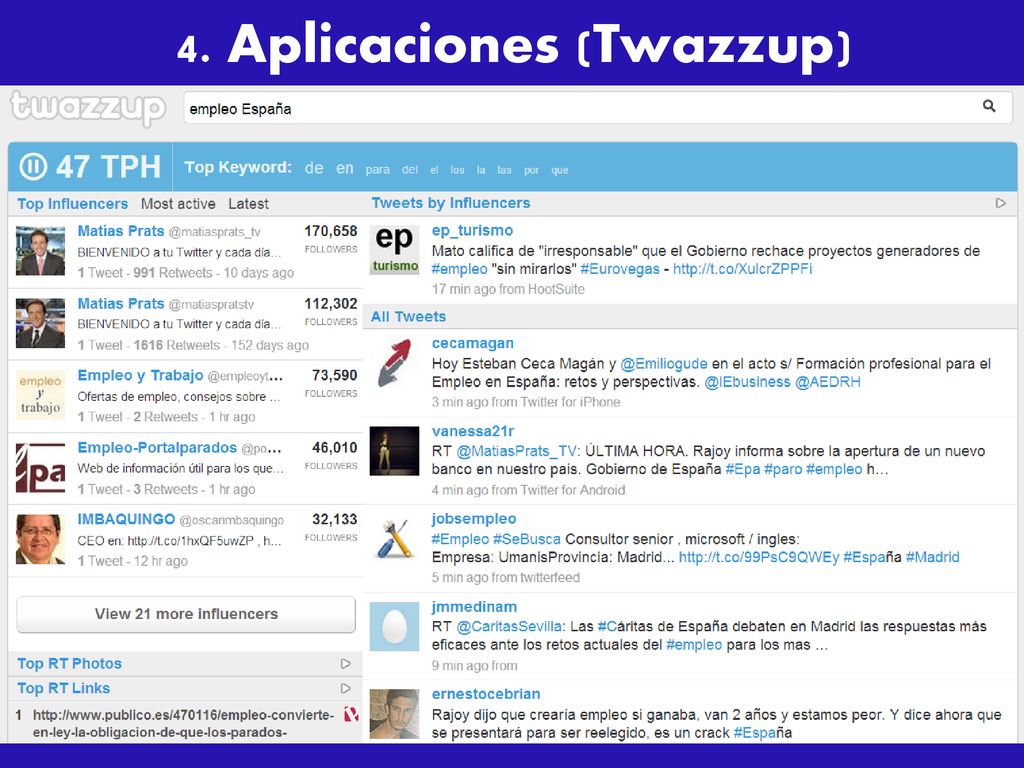Click the @AEDRH mention
Screen dimensions: 1024x768
[x=827, y=382]
